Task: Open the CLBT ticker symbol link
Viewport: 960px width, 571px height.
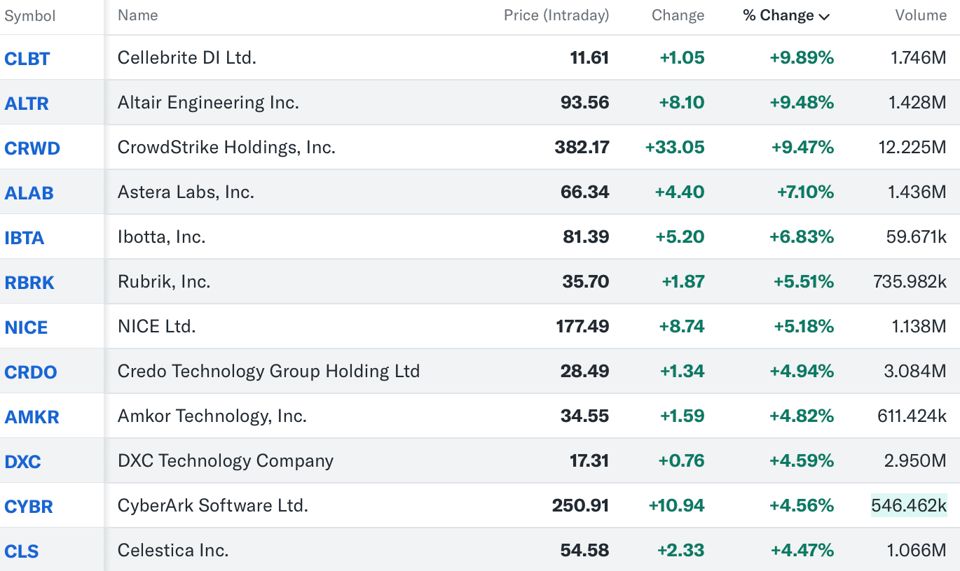Action: coord(27,58)
